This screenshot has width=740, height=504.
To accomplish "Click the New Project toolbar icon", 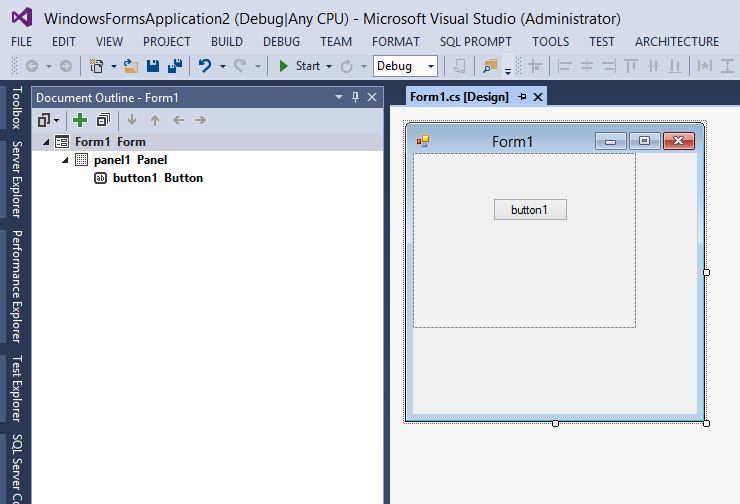I will 97,66.
